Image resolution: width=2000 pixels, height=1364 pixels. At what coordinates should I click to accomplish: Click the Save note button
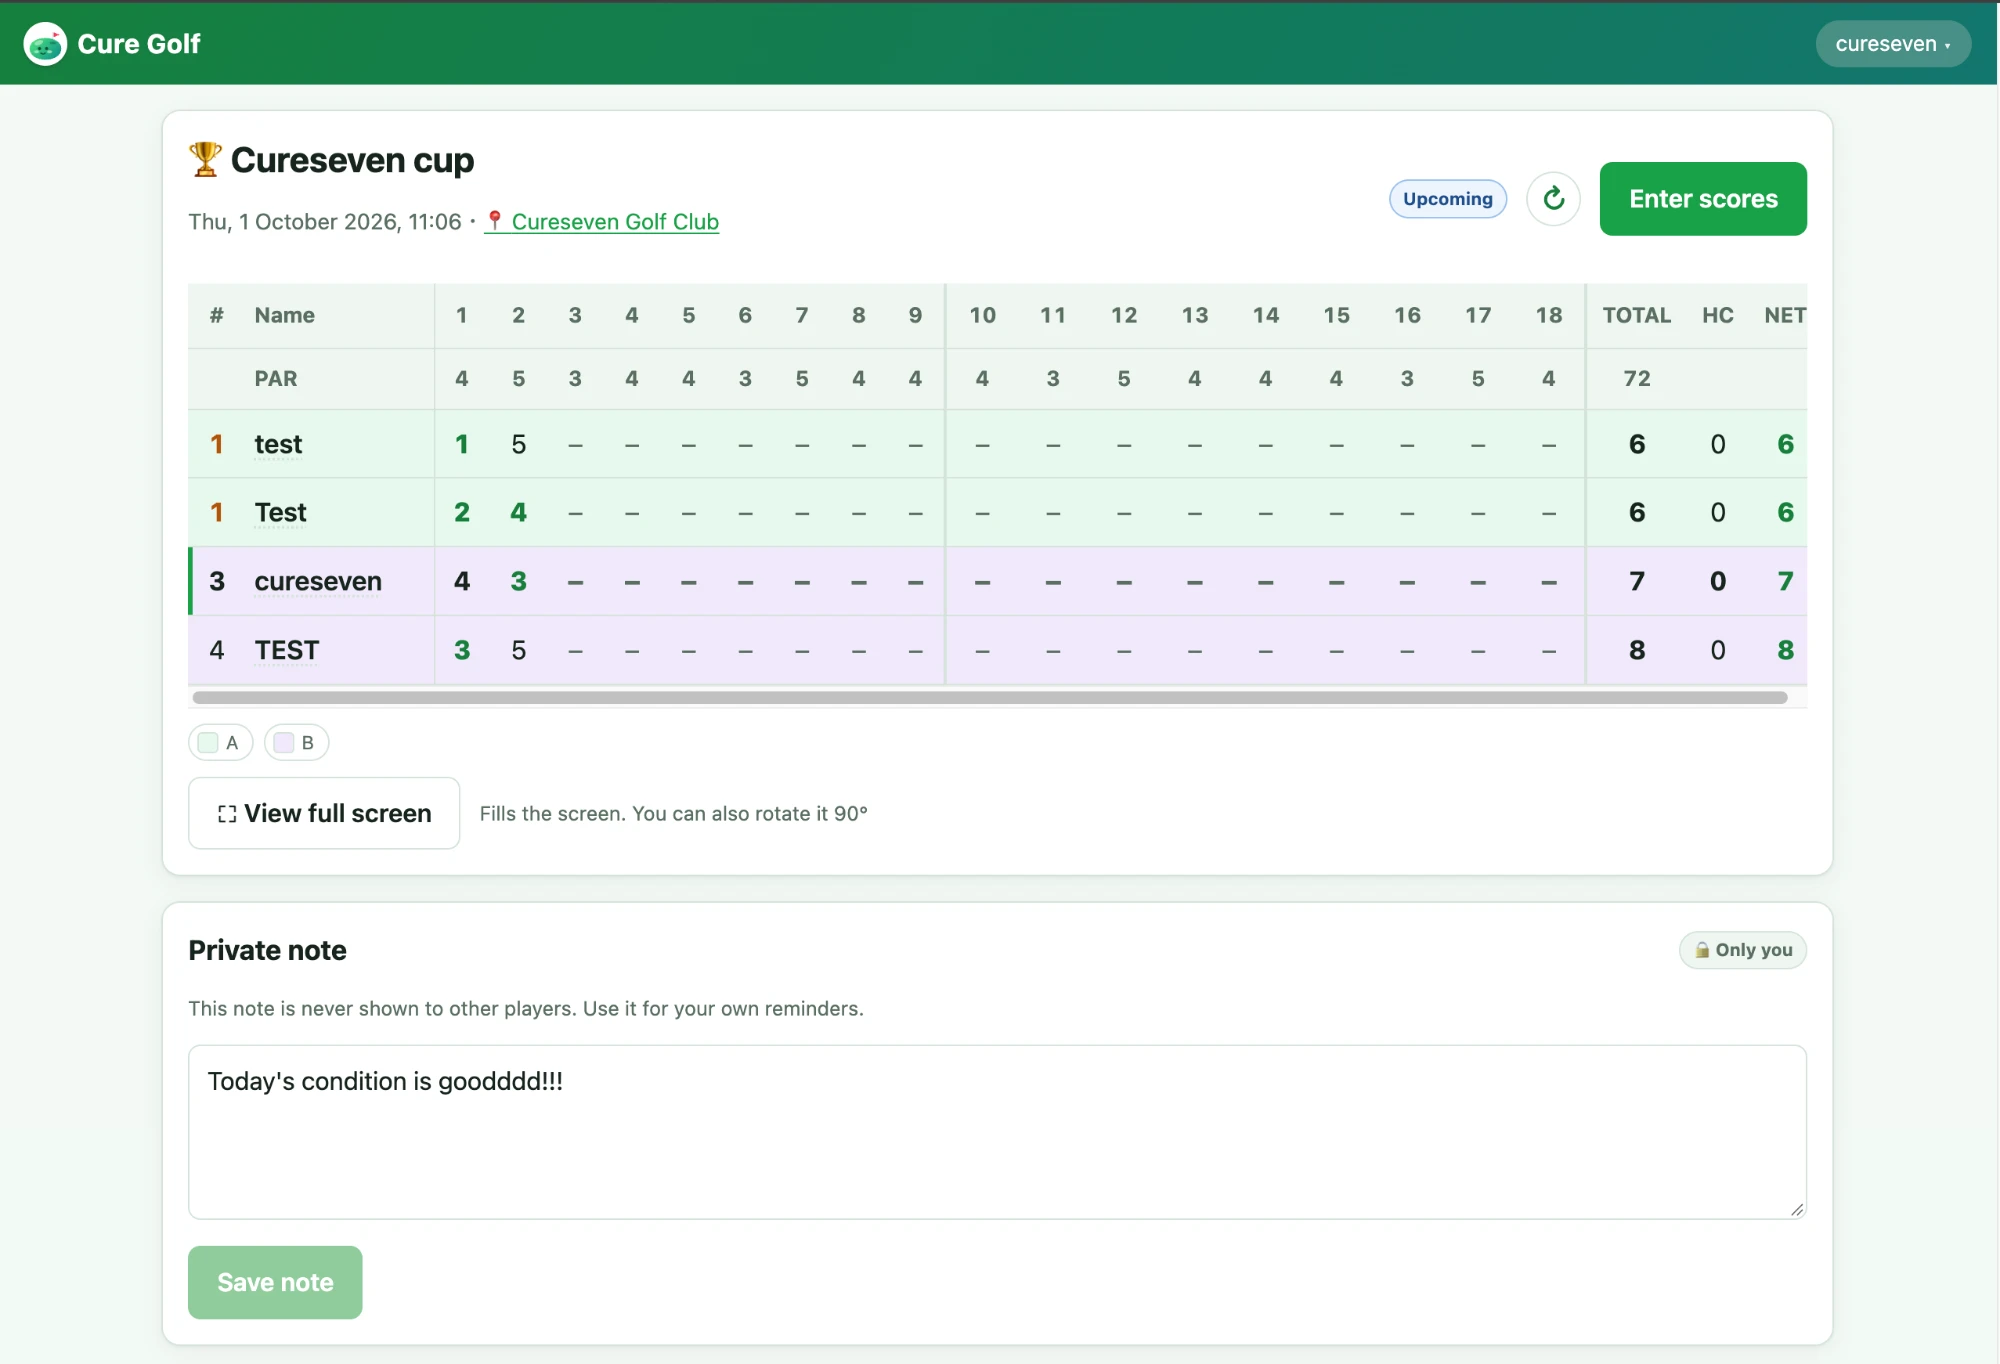click(275, 1282)
